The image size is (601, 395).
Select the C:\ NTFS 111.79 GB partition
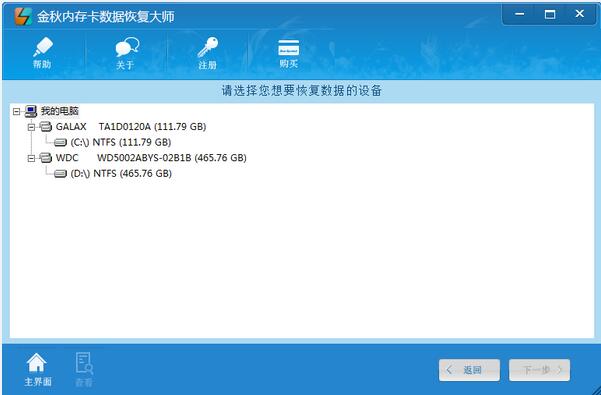pos(120,142)
